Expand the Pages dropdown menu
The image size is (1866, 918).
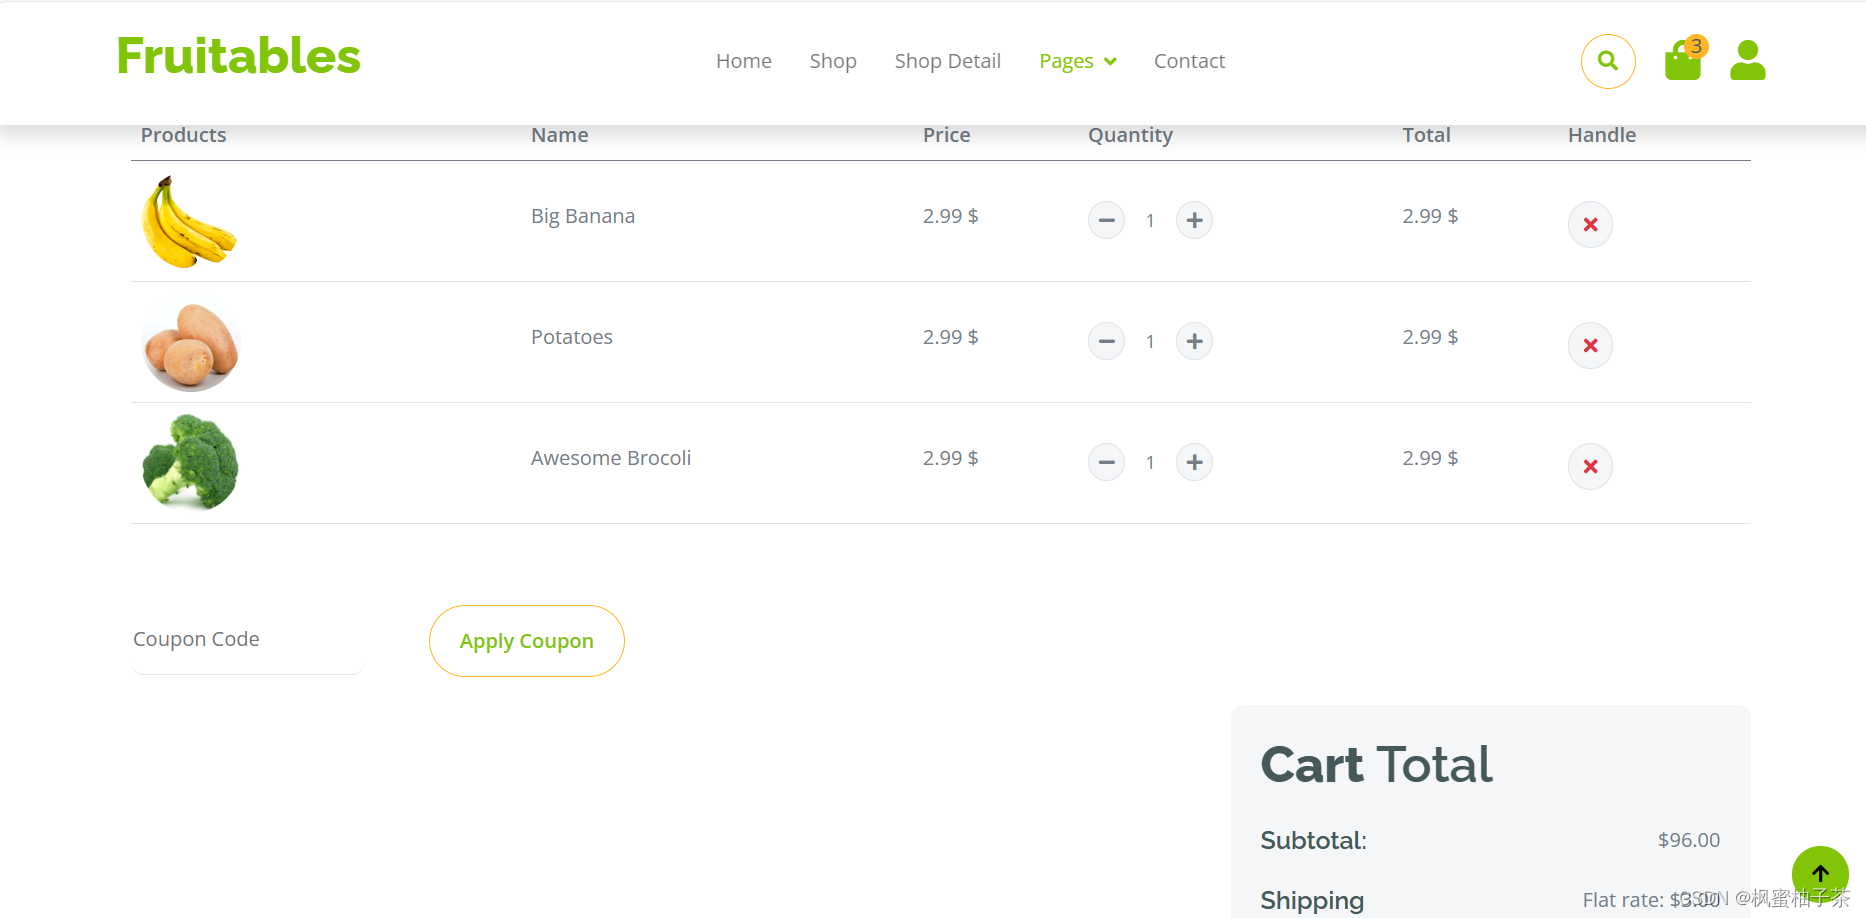tap(1077, 61)
